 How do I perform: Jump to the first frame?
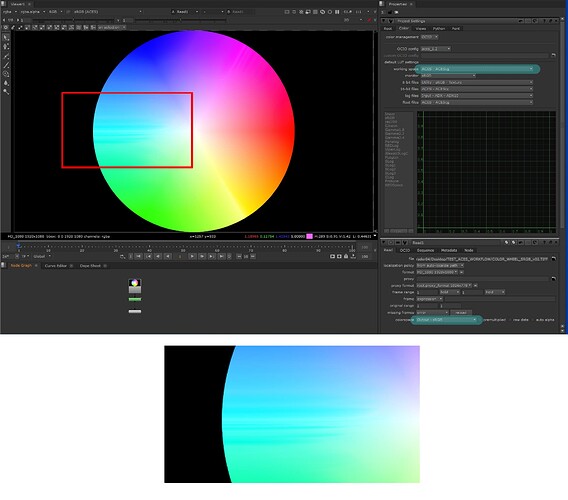coord(138,257)
